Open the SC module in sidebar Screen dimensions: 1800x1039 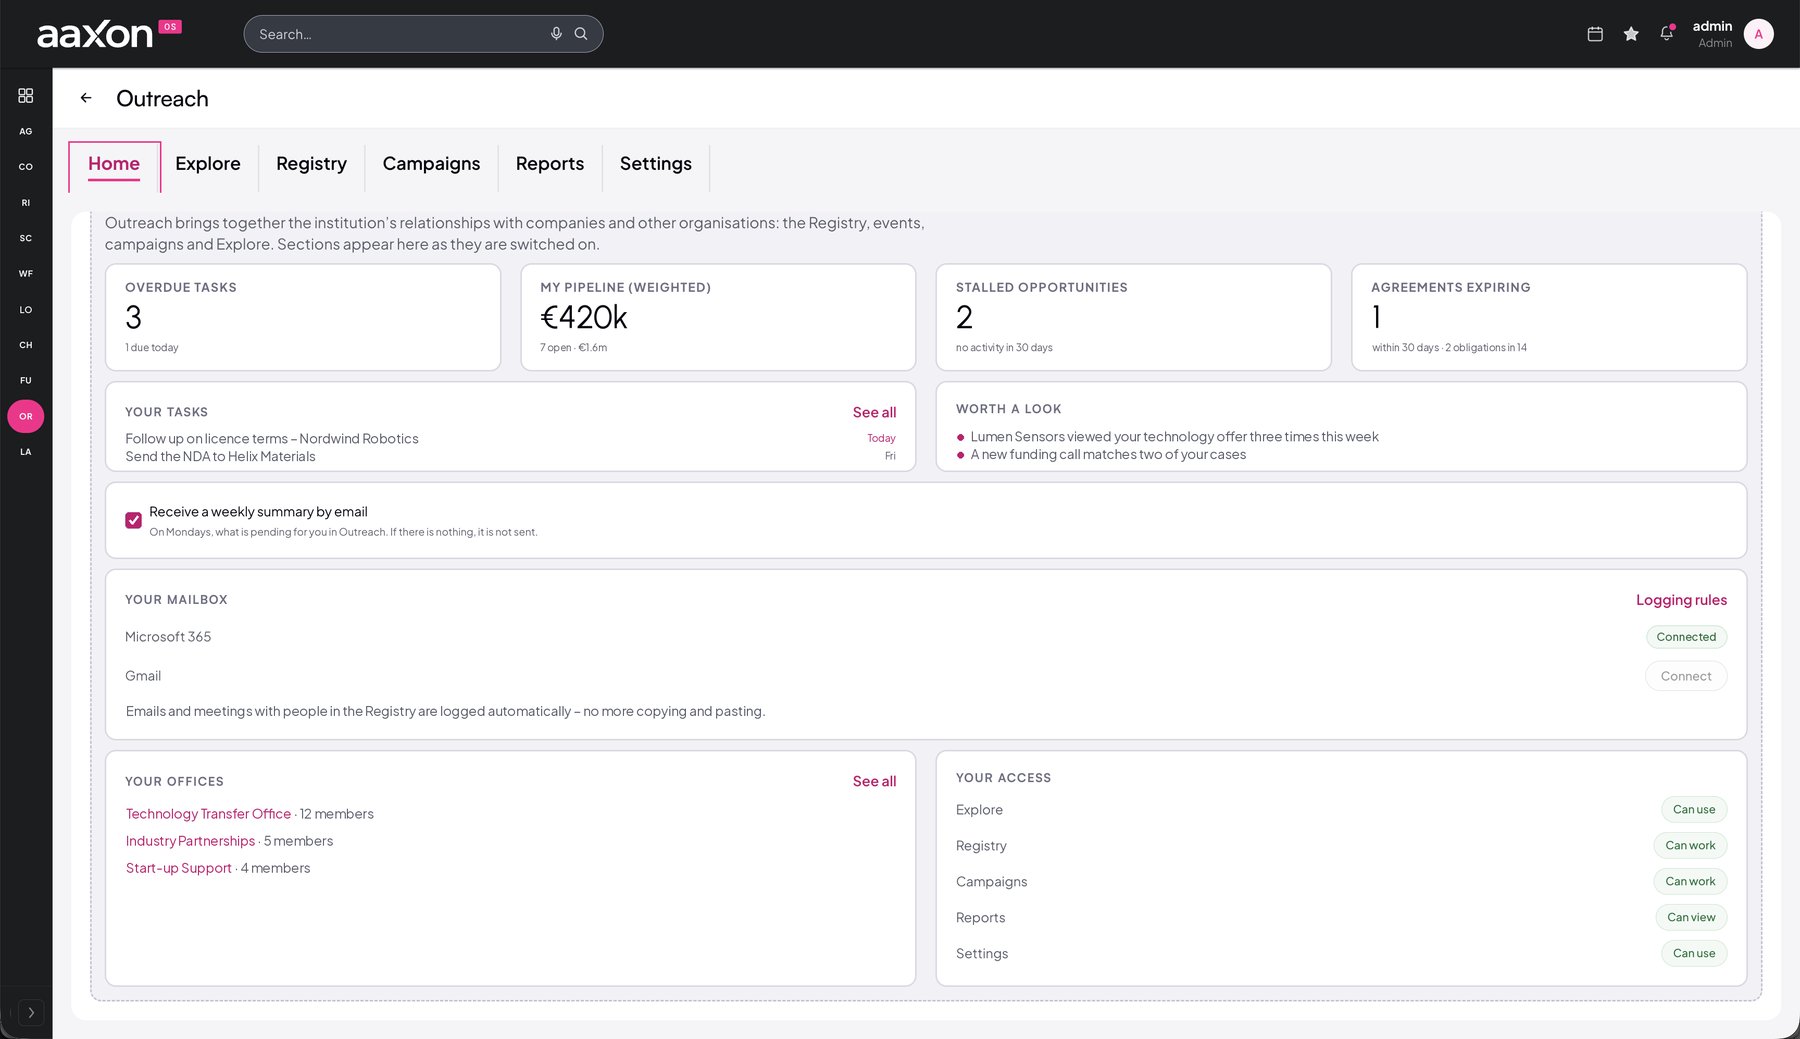coord(26,238)
